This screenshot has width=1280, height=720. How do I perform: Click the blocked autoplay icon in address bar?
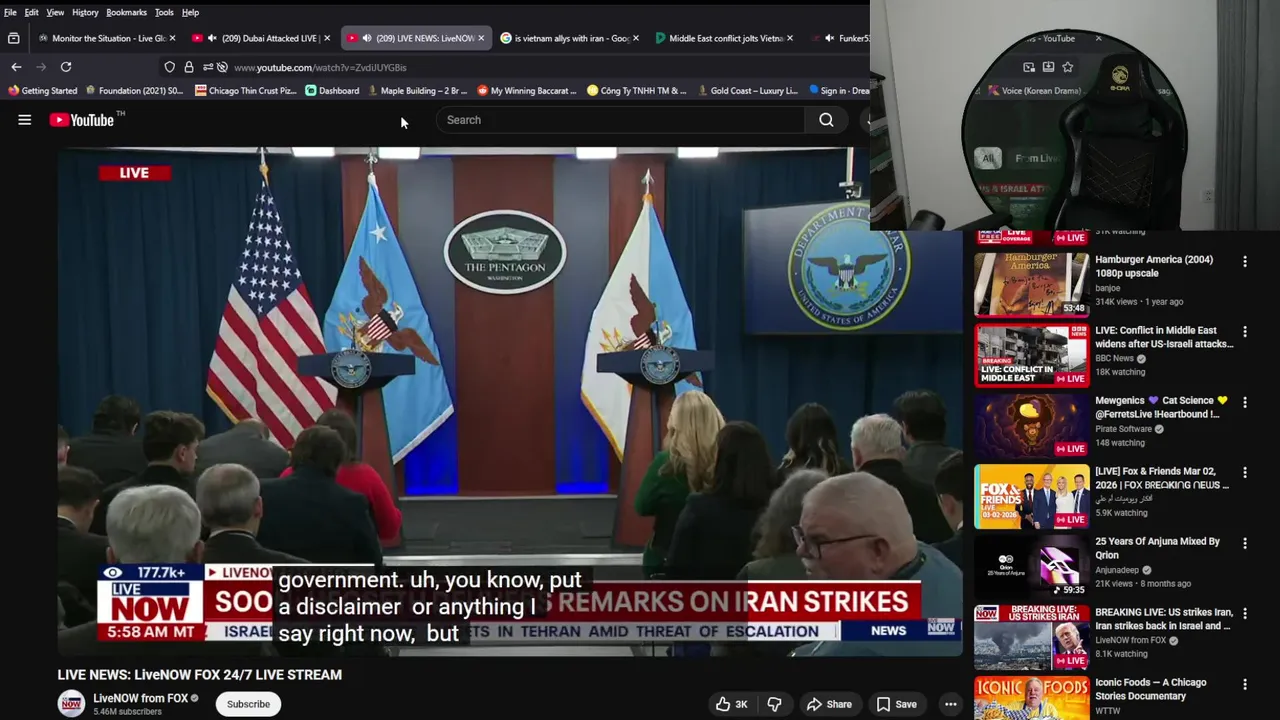(x=222, y=67)
